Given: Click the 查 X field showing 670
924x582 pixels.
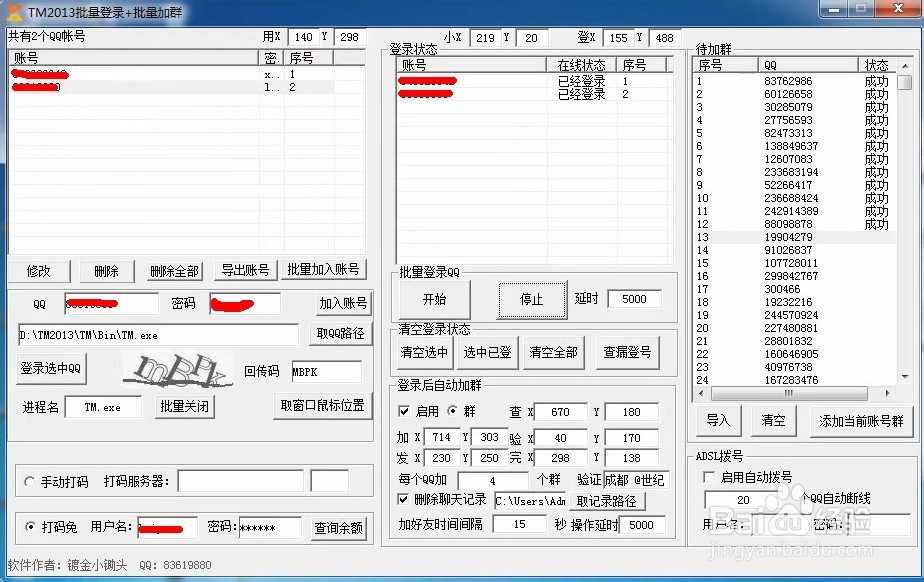Looking at the screenshot, I should tap(560, 412).
